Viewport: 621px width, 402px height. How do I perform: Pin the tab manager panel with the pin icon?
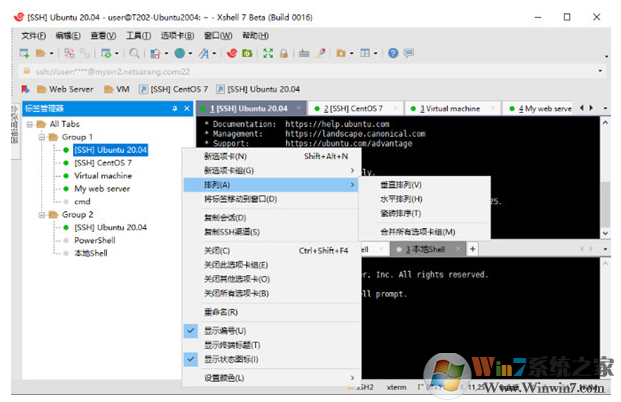click(x=175, y=109)
